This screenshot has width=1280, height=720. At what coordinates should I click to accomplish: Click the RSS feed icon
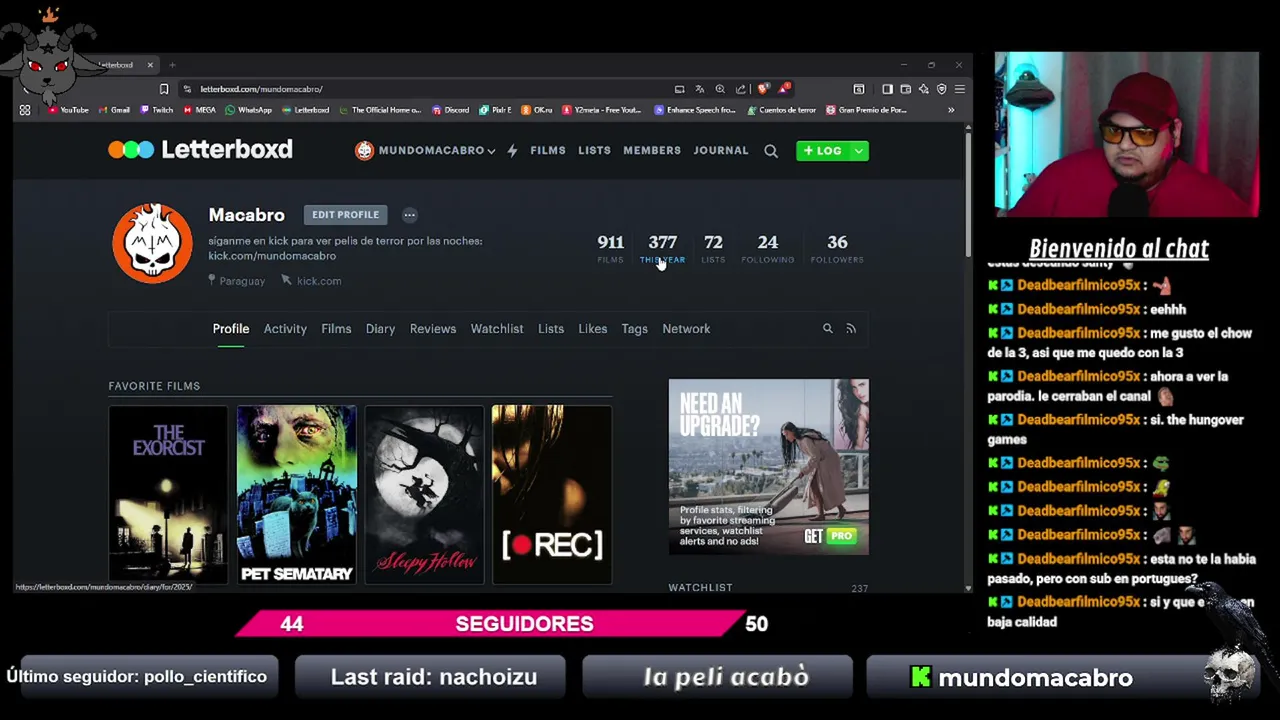[x=851, y=328]
